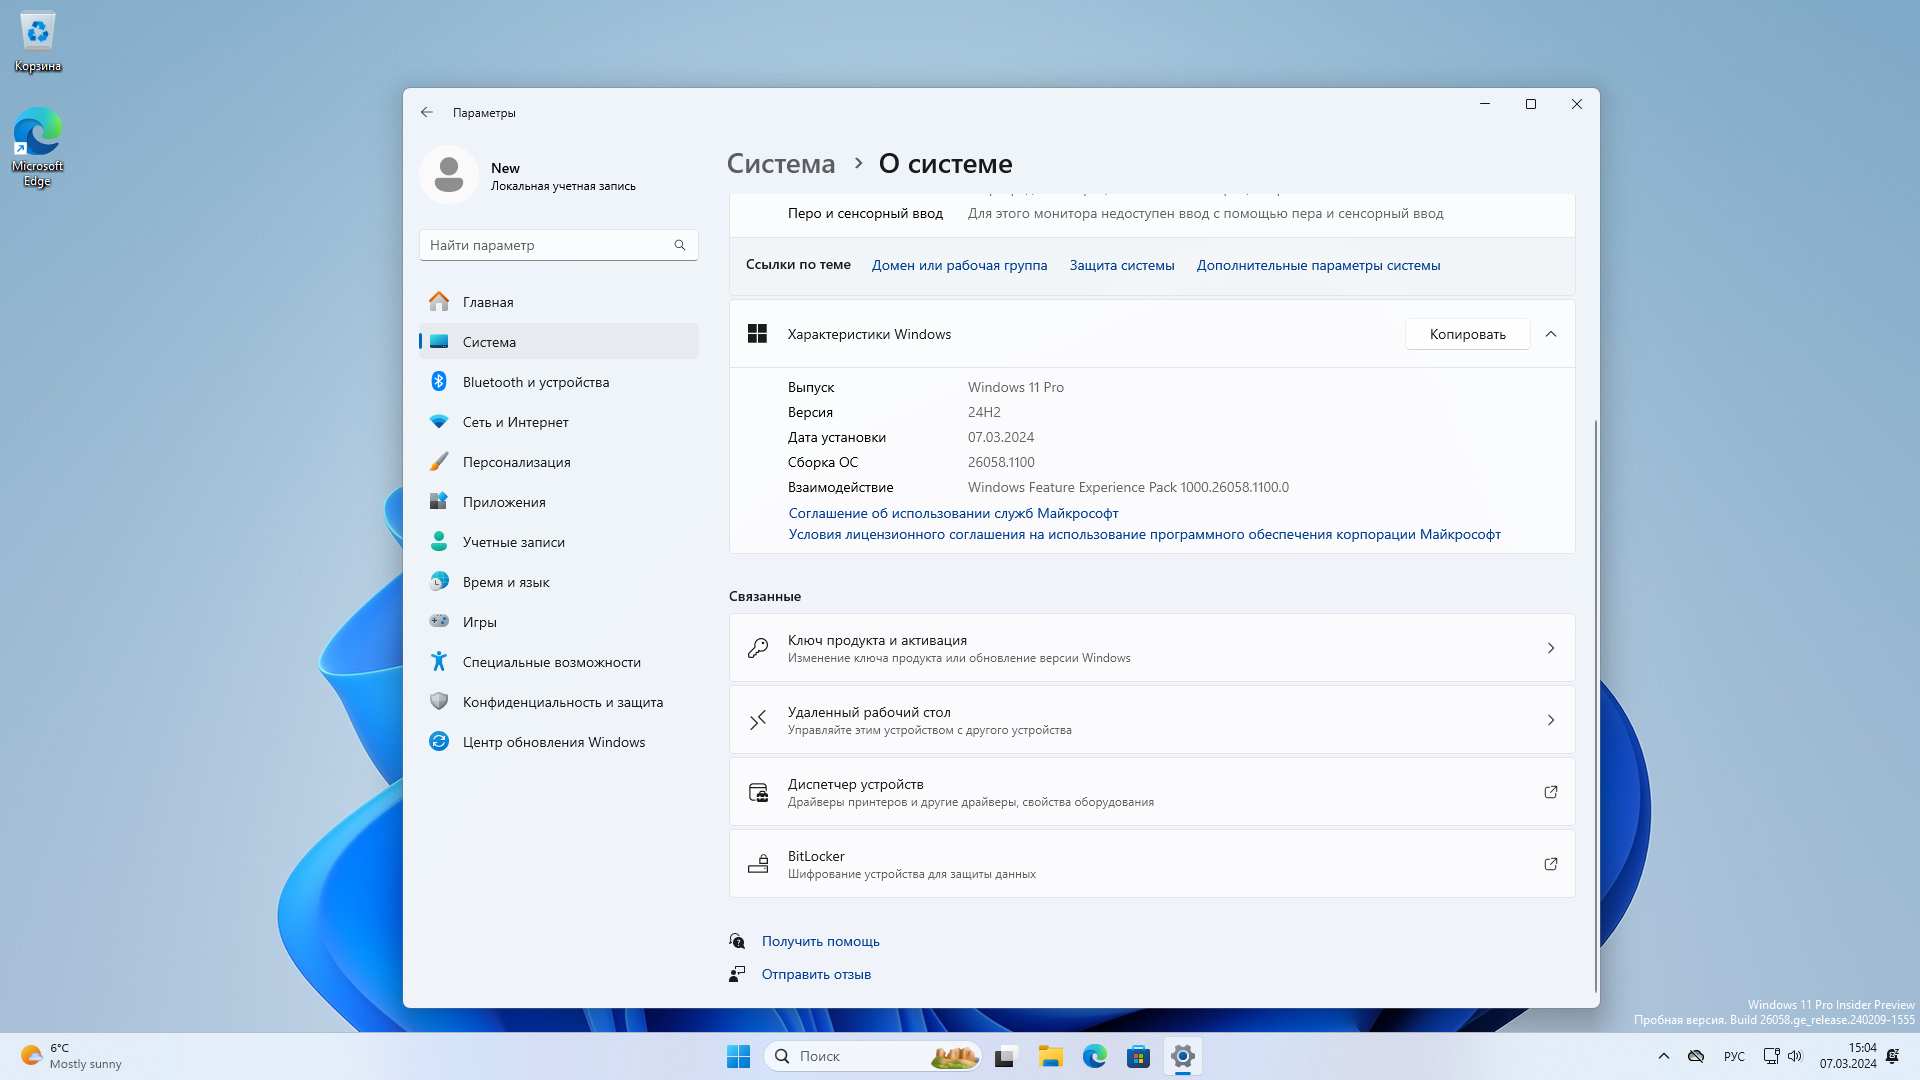Open Microsoft Store from taskbar

[1138, 1056]
